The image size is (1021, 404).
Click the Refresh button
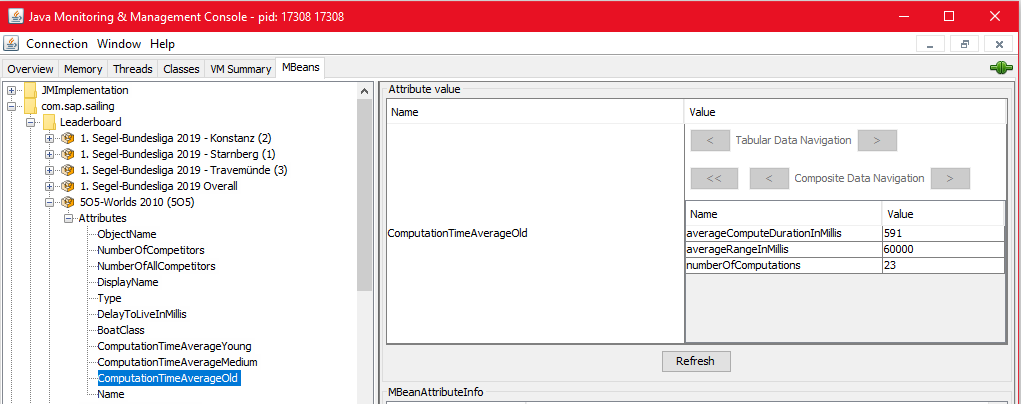tap(695, 361)
